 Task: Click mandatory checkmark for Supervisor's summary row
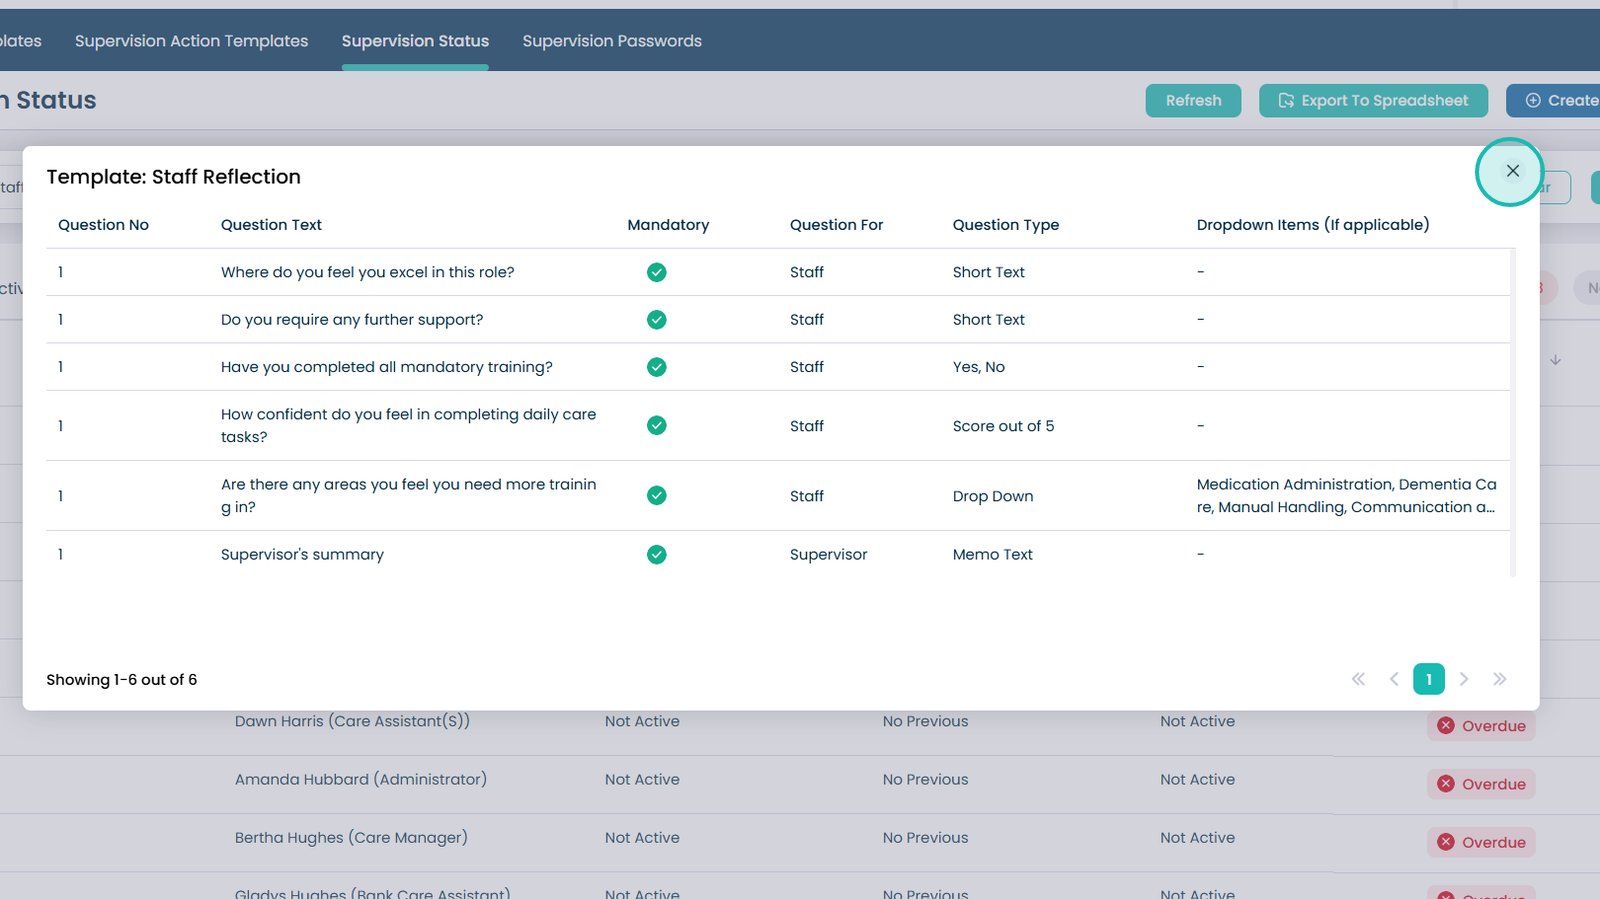pos(656,555)
